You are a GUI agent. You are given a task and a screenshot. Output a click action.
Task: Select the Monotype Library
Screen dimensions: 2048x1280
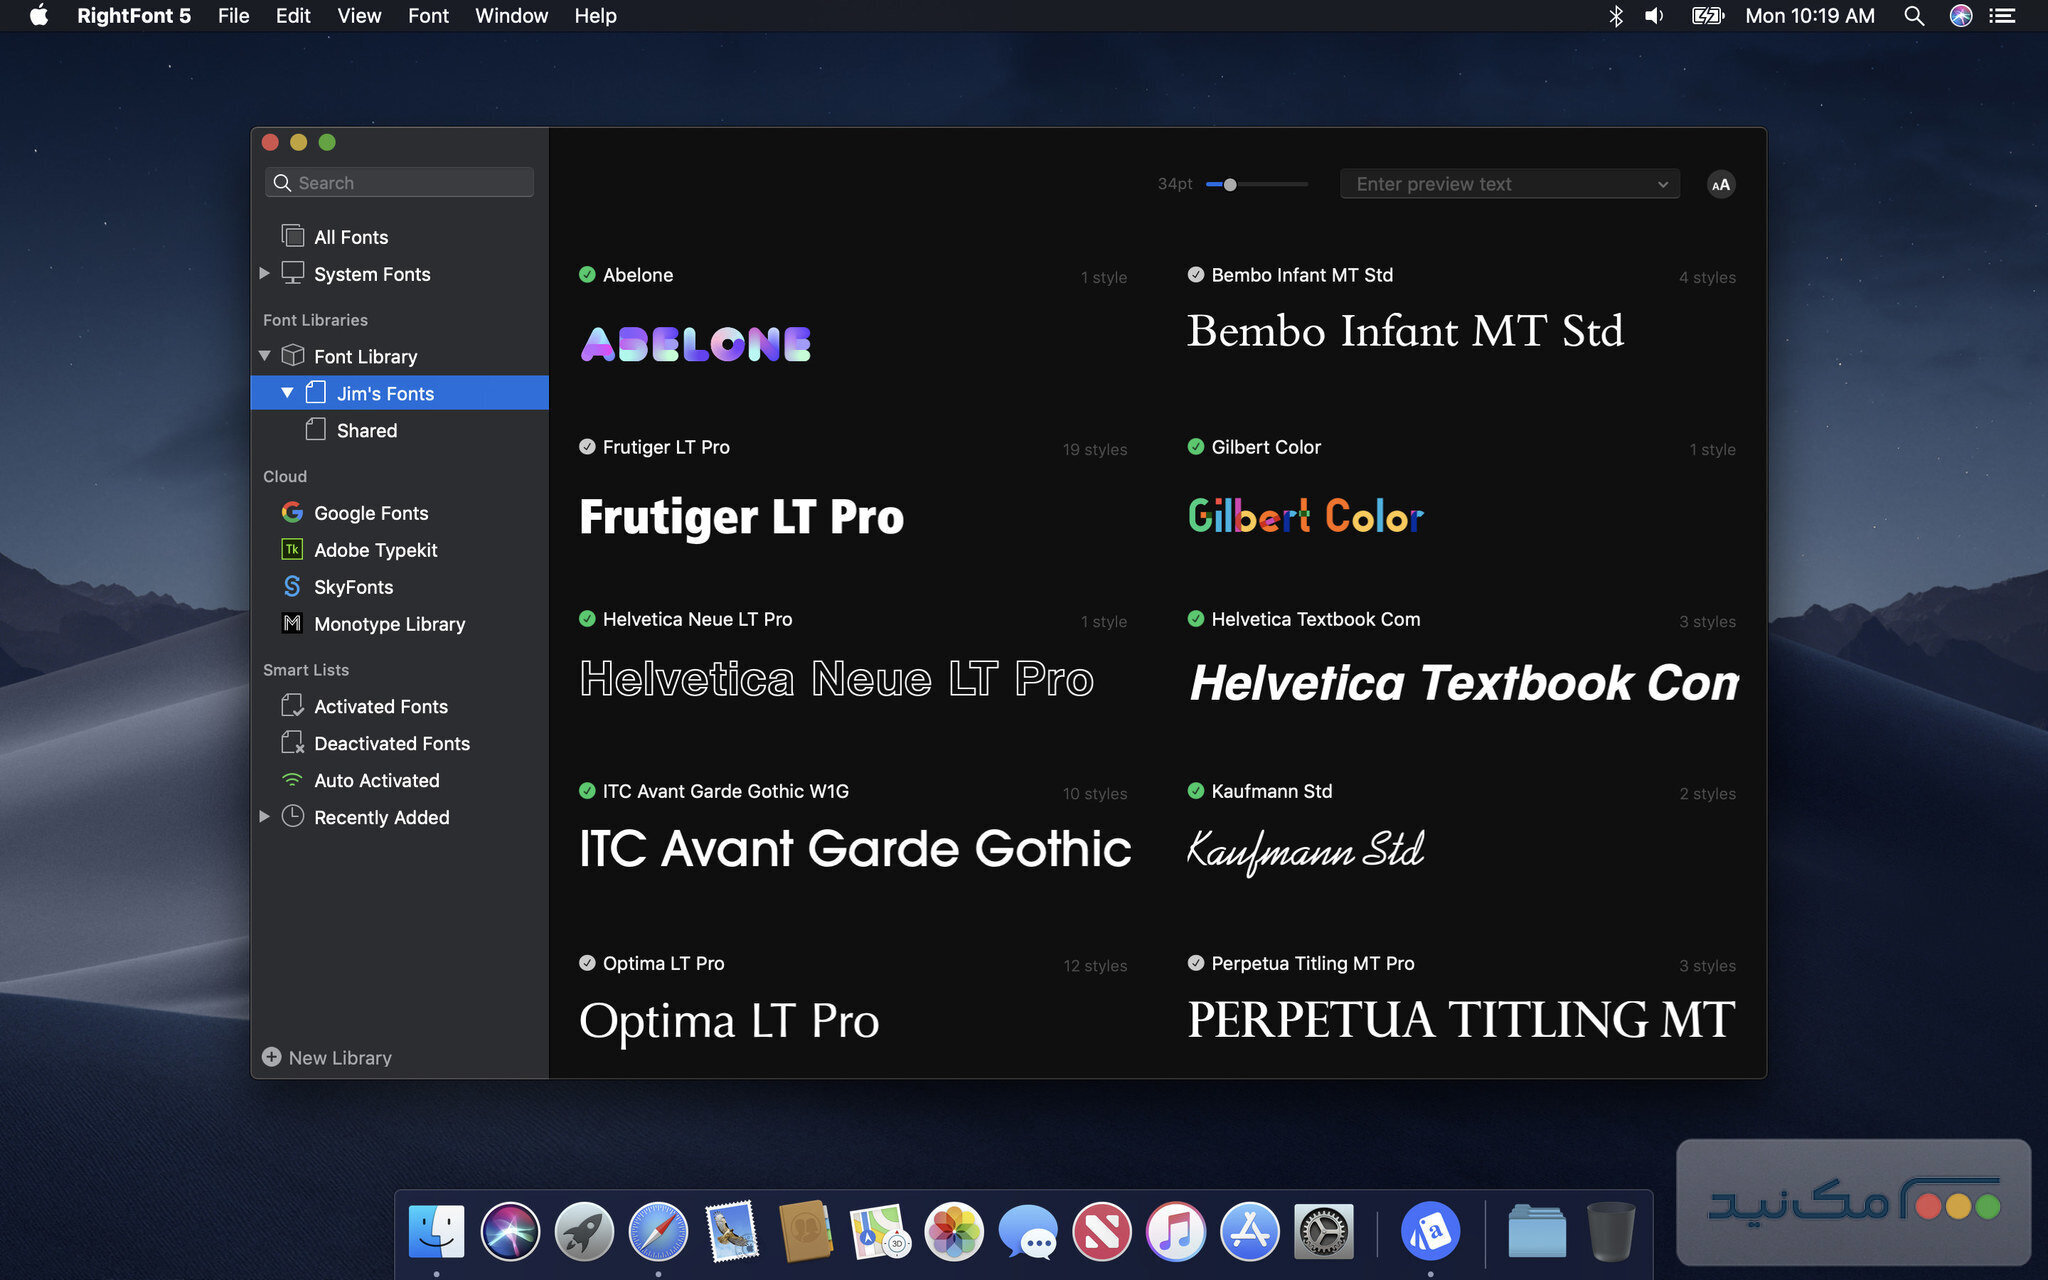tap(389, 623)
